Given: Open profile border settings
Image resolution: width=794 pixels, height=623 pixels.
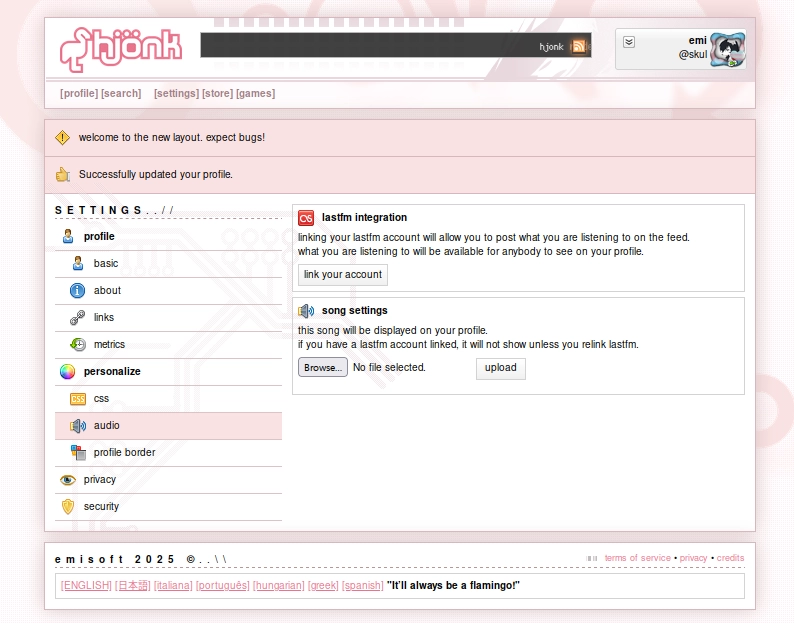Looking at the screenshot, I should point(168,453).
